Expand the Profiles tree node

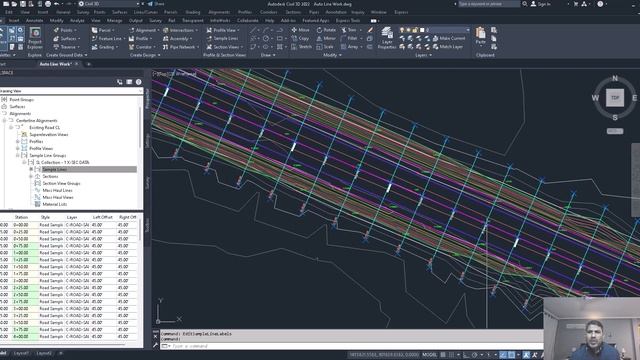tap(18, 142)
